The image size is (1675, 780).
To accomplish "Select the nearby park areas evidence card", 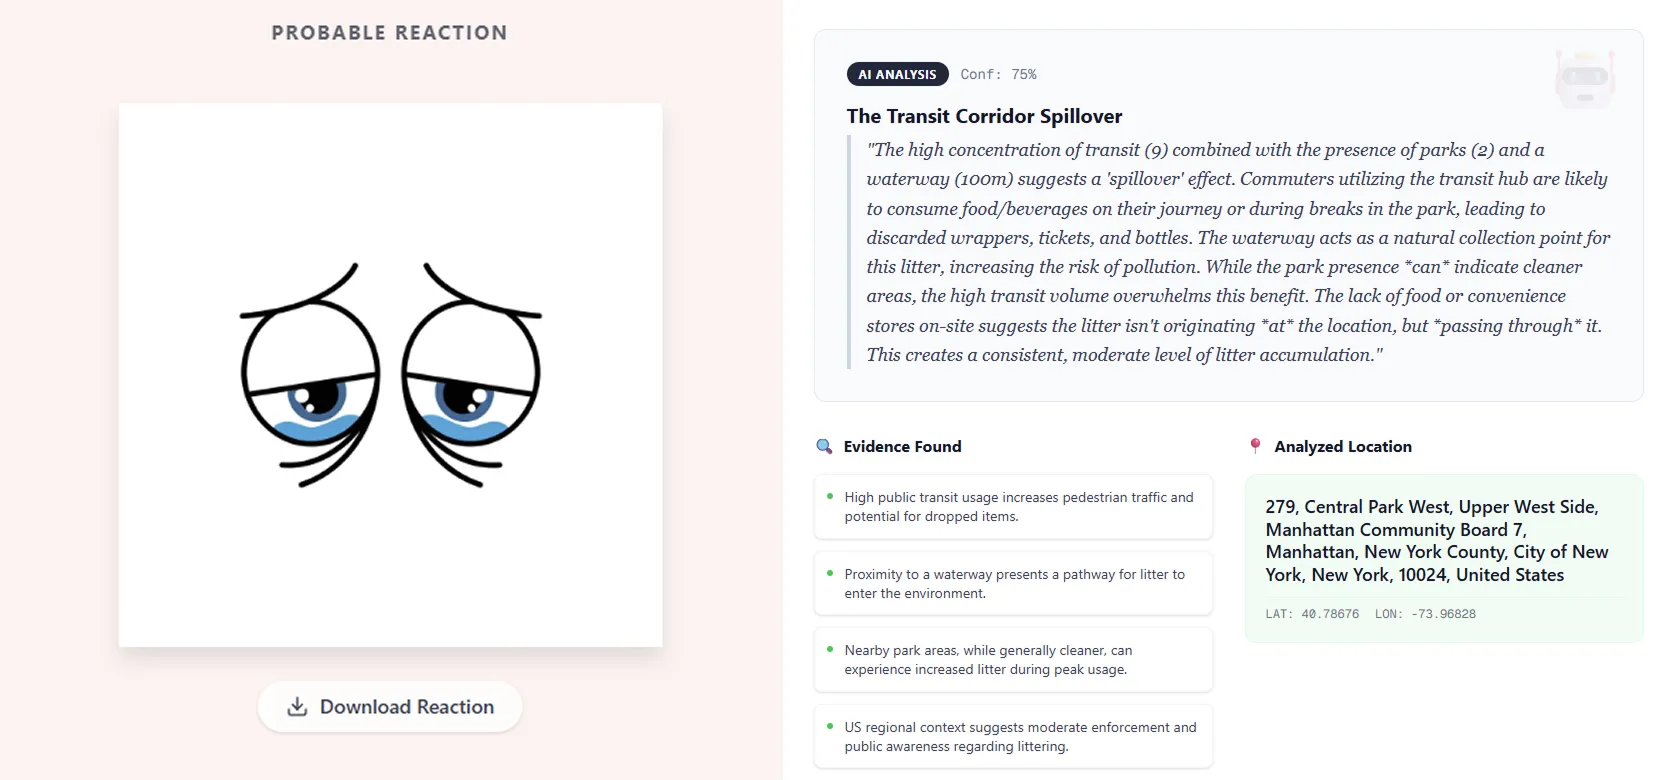I will click(x=1013, y=660).
